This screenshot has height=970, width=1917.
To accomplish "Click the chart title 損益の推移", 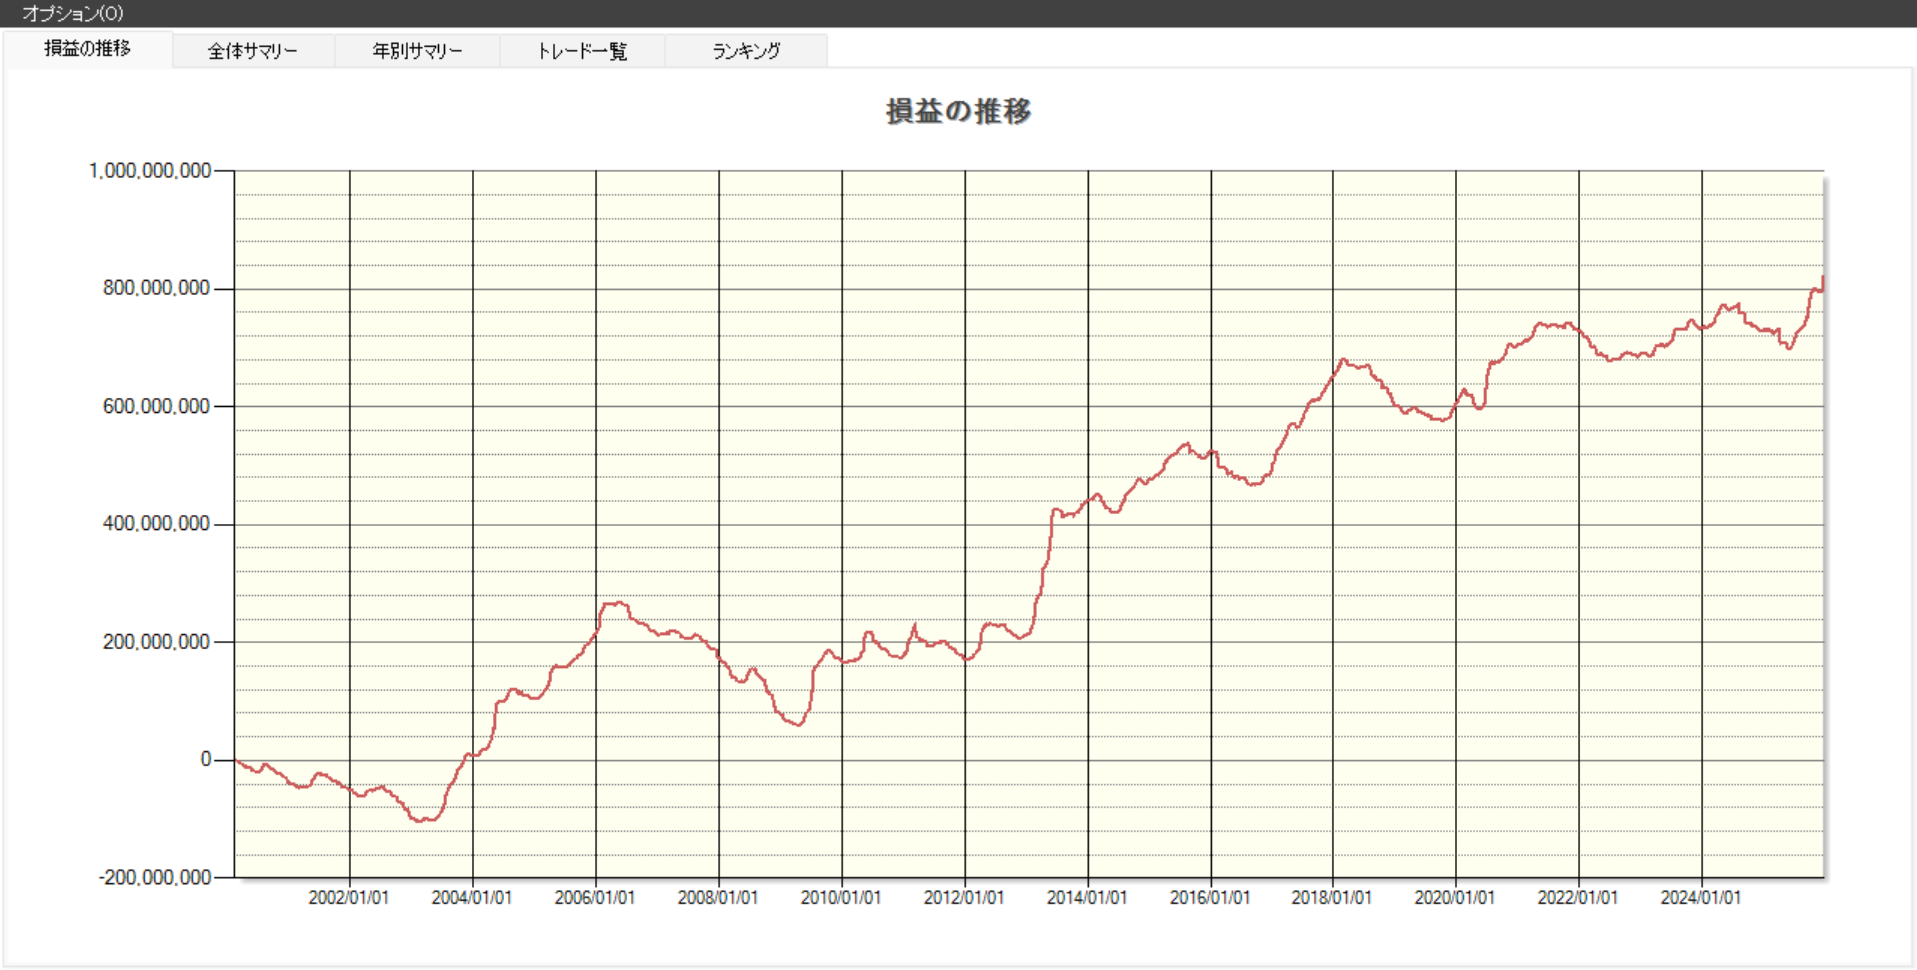I will tap(958, 111).
